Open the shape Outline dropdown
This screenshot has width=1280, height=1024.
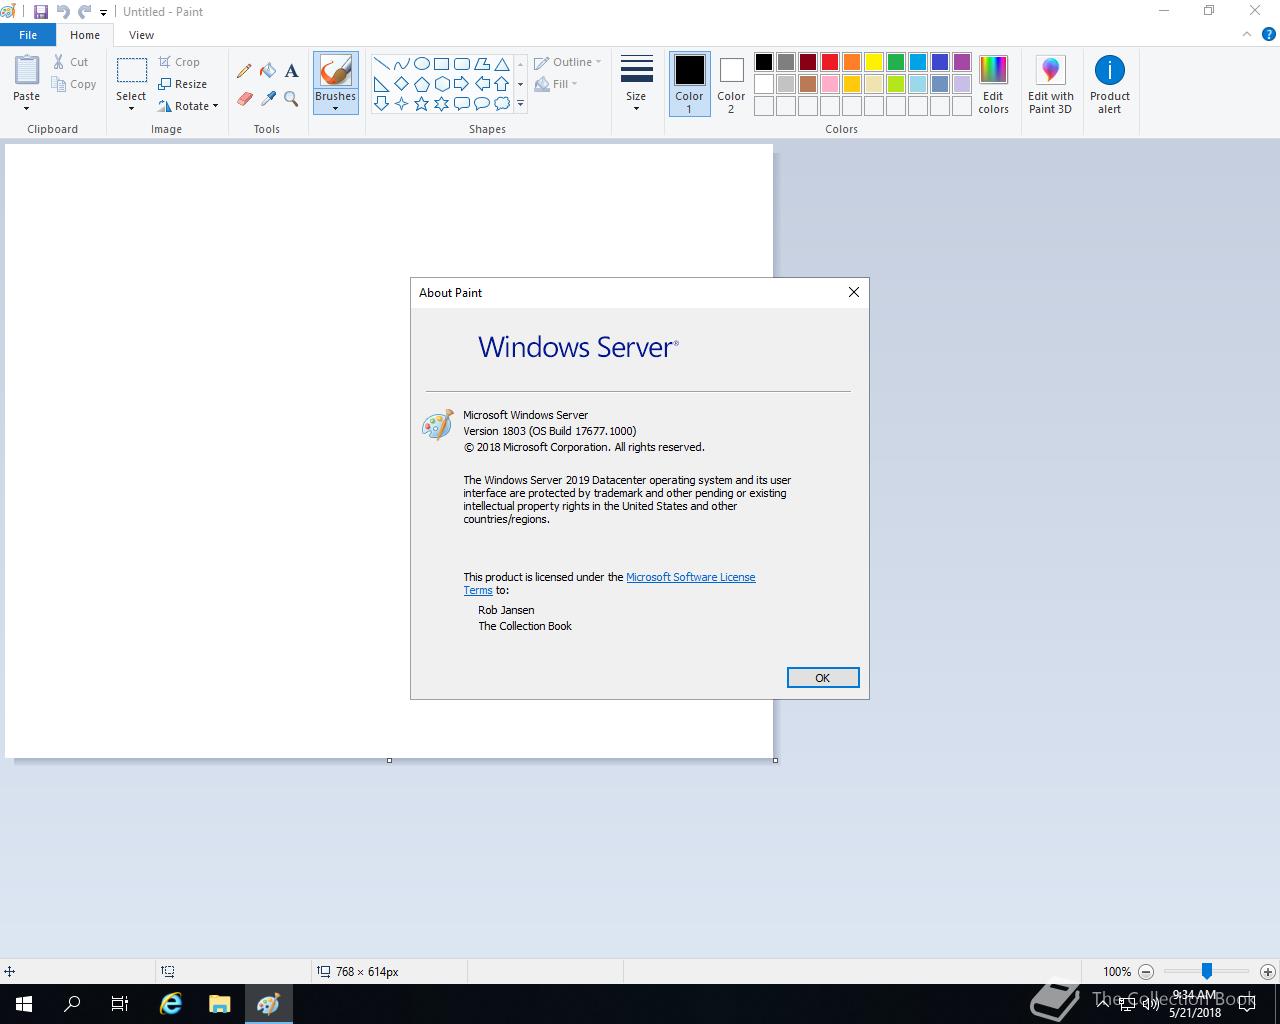(568, 62)
